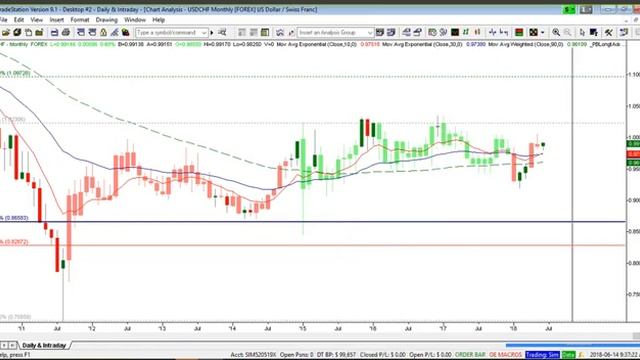Click the black chart window icon
The image size is (640, 360).
[x=455, y=32]
